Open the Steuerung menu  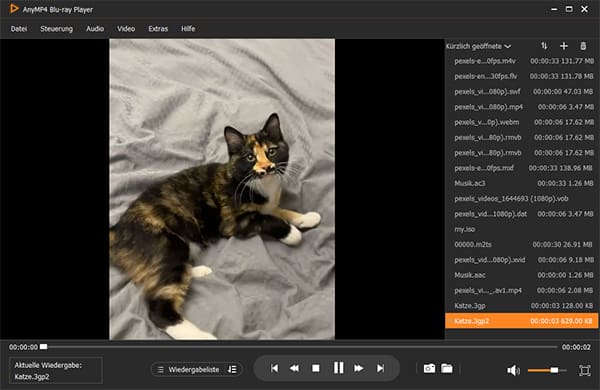[56, 29]
